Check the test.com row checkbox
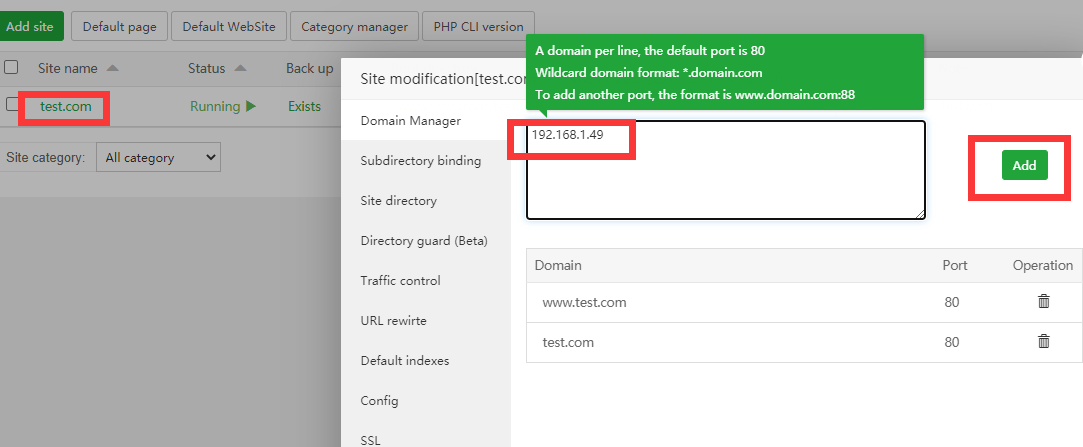The height and width of the screenshot is (447, 1083). pos(11,104)
